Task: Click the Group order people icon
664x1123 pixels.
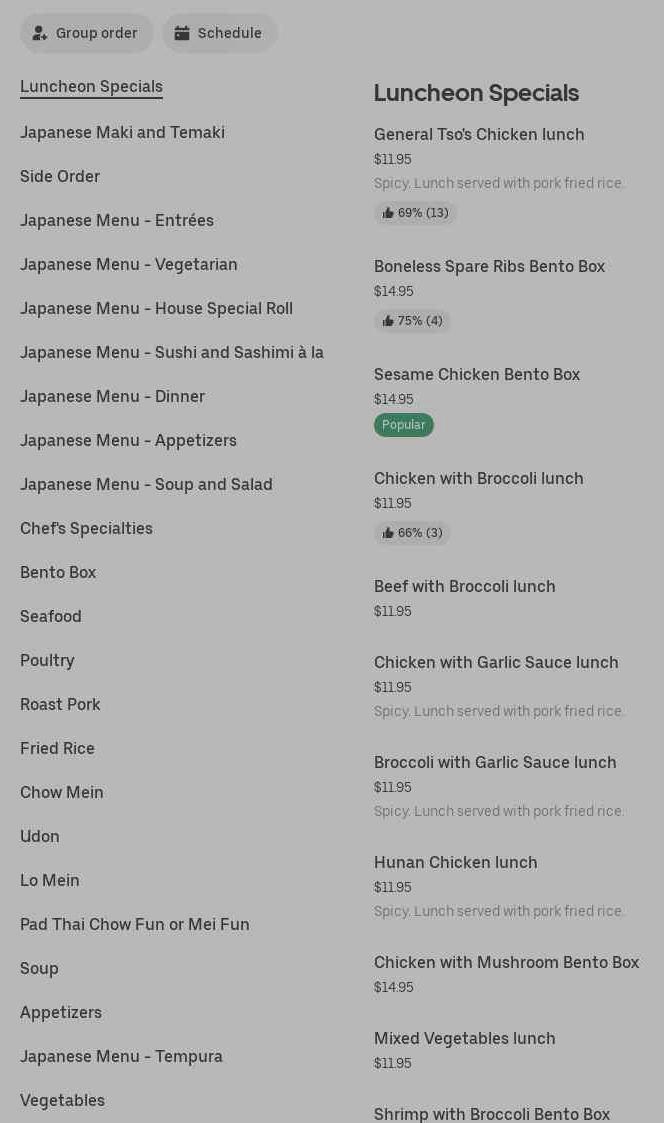Action: pyautogui.click(x=40, y=33)
